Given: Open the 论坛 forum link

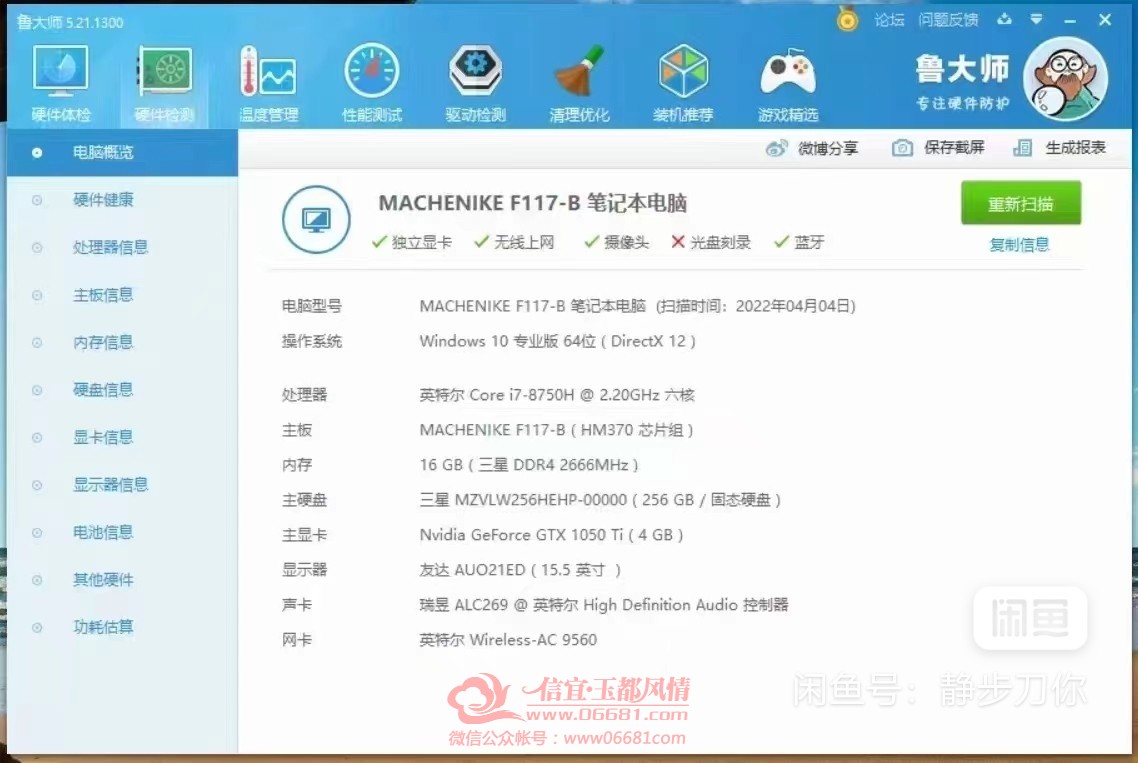Looking at the screenshot, I should click(889, 20).
